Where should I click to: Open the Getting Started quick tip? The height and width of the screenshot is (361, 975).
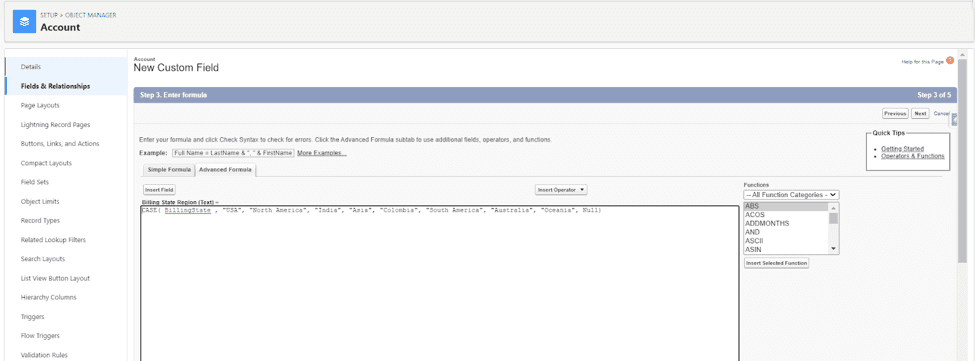pos(902,149)
